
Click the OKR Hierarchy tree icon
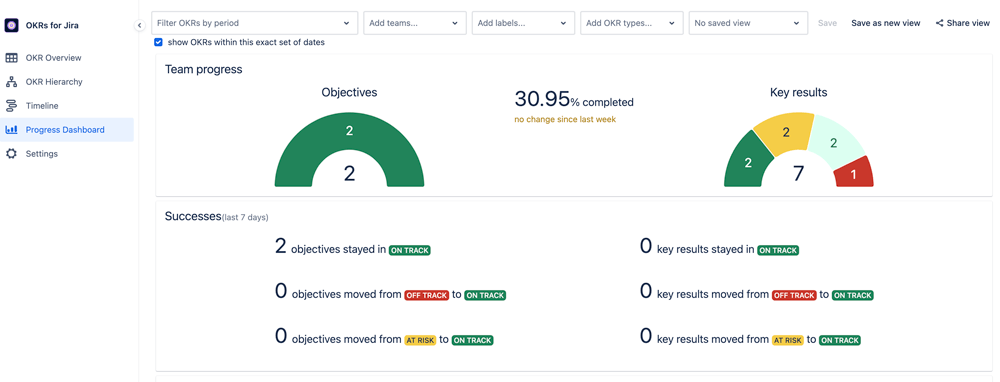click(11, 82)
